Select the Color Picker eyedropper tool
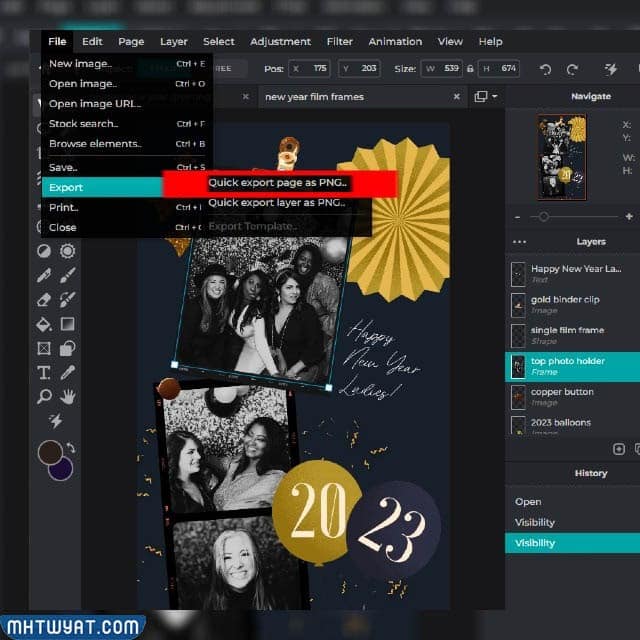 click(x=67, y=372)
